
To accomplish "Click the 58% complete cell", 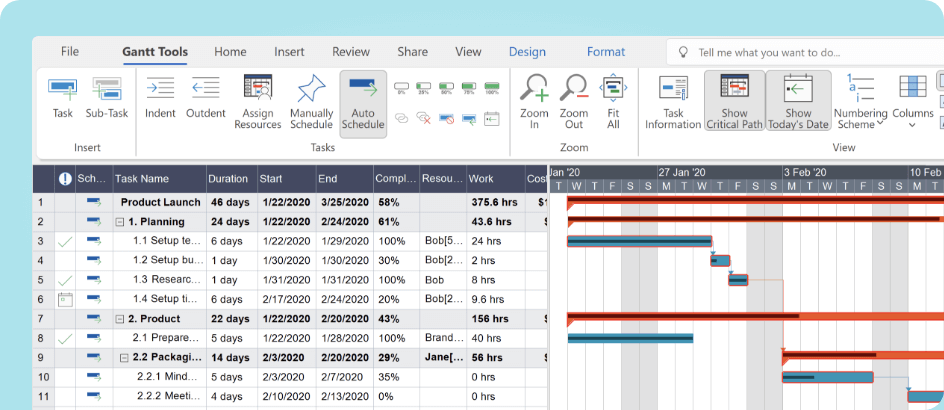I will 397,202.
